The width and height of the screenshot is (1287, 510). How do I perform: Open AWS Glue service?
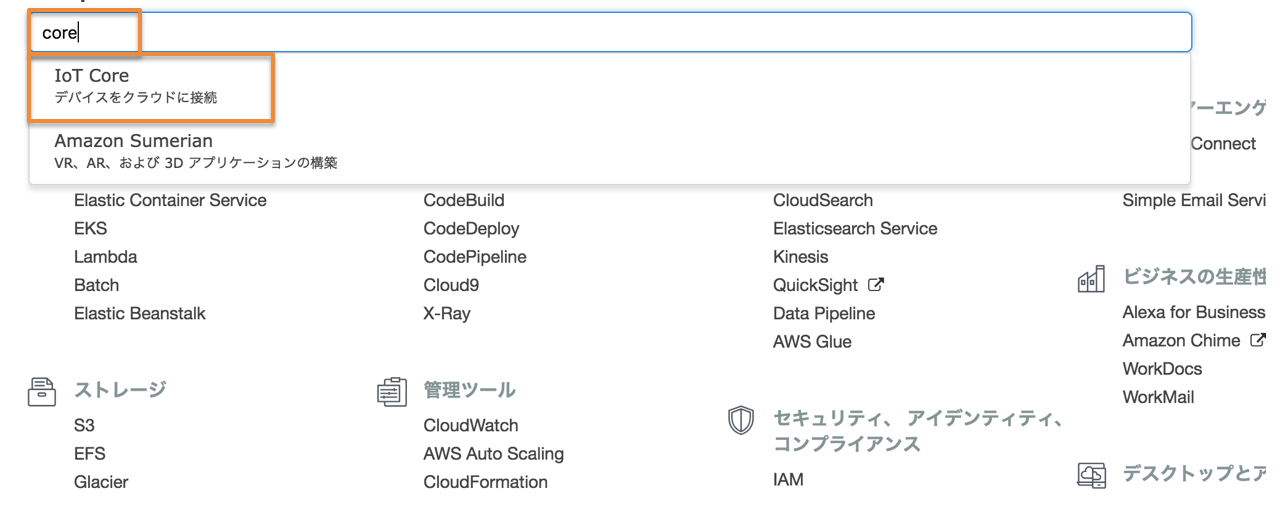click(812, 341)
